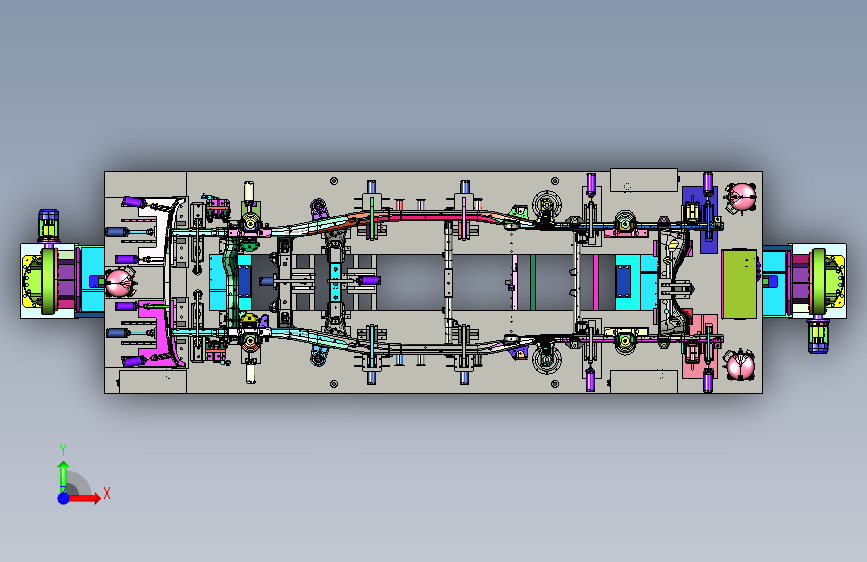Select the blue Z axis ball of triad
Screen dimensions: 867x562
(64, 498)
